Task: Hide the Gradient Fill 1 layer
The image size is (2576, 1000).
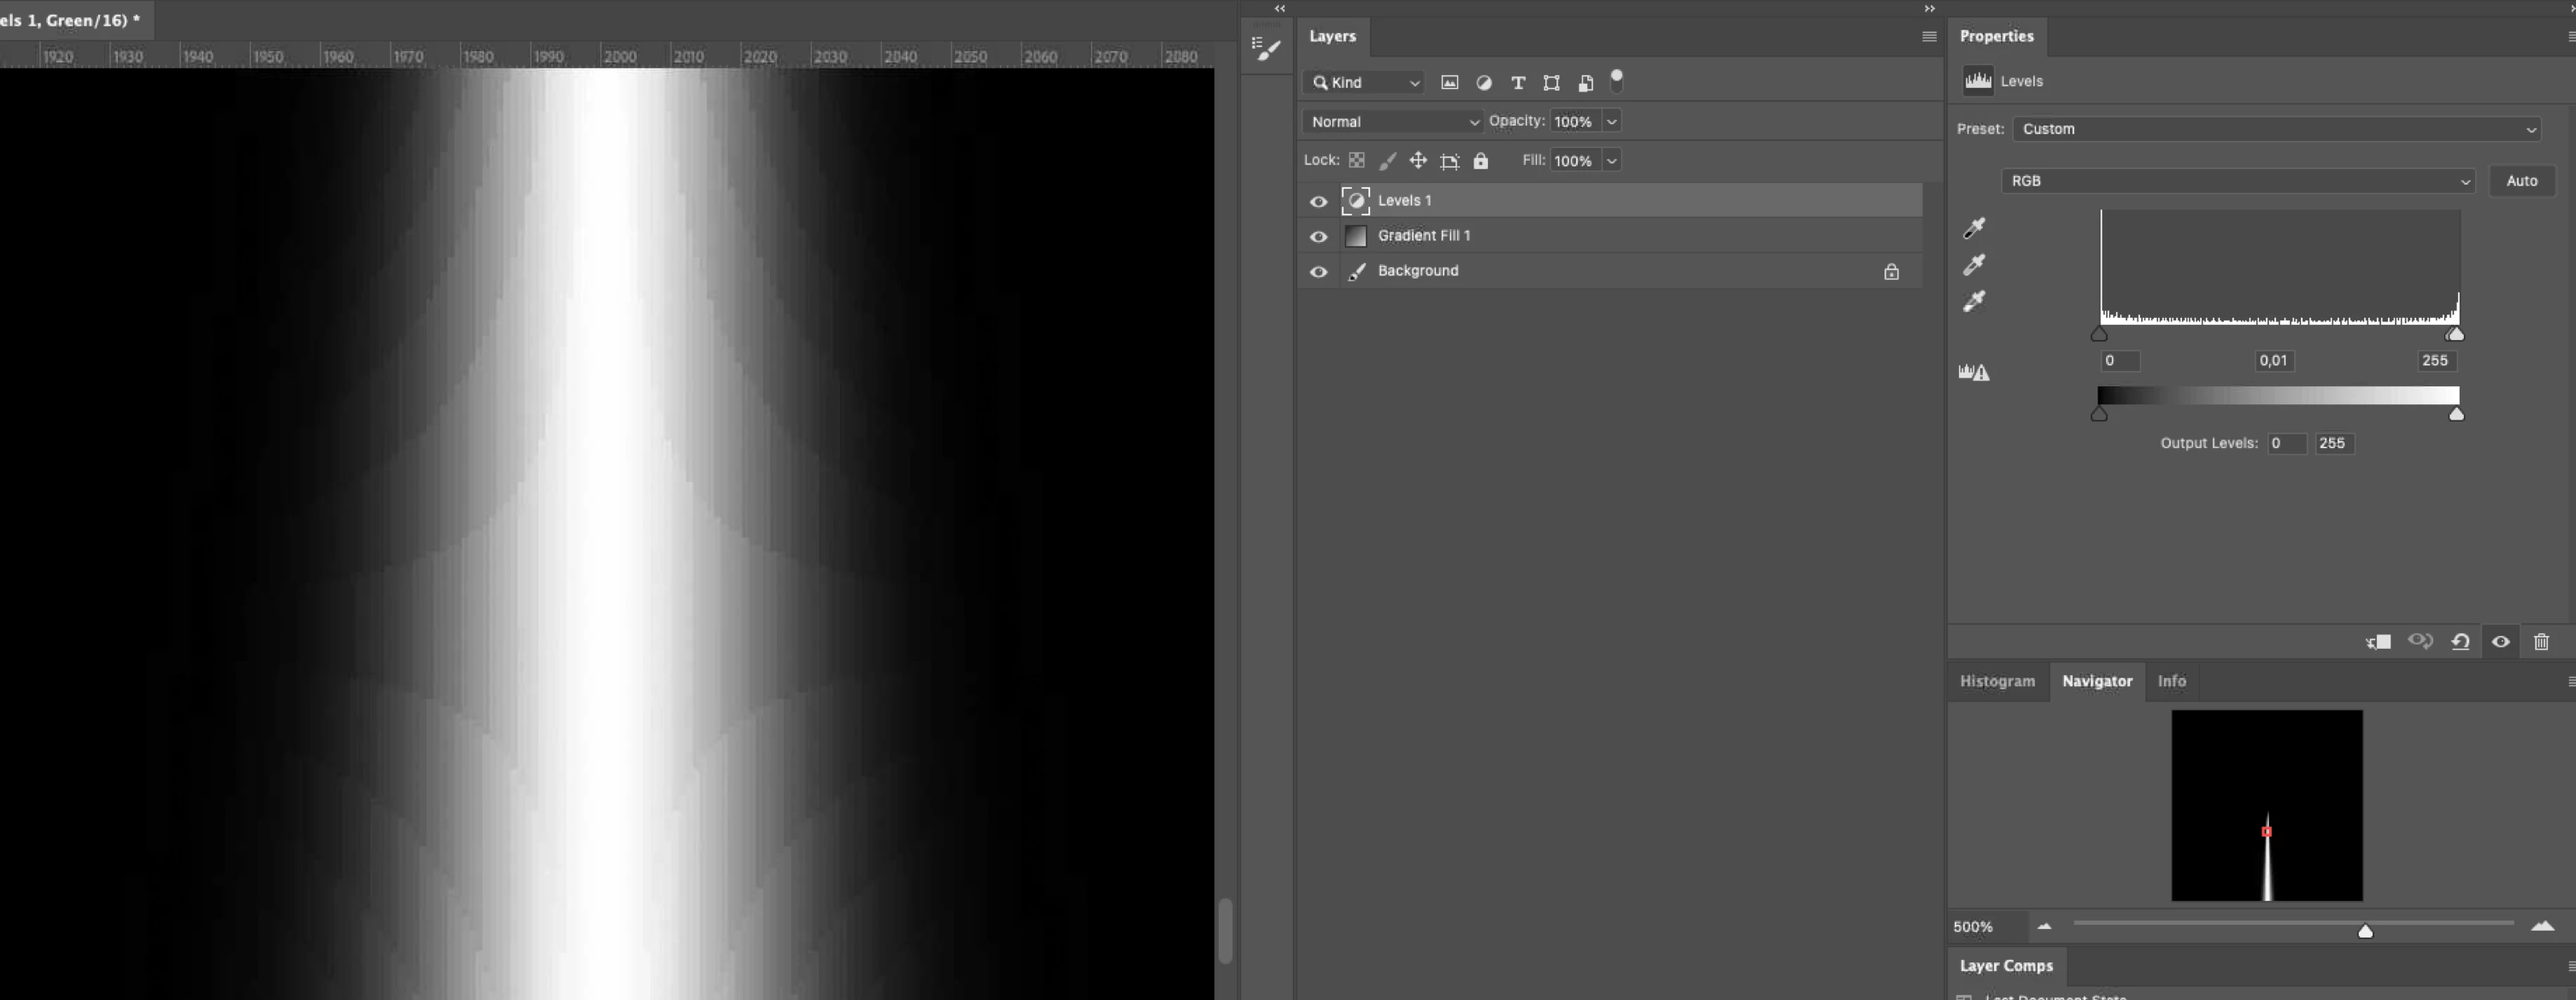Action: coord(1319,237)
